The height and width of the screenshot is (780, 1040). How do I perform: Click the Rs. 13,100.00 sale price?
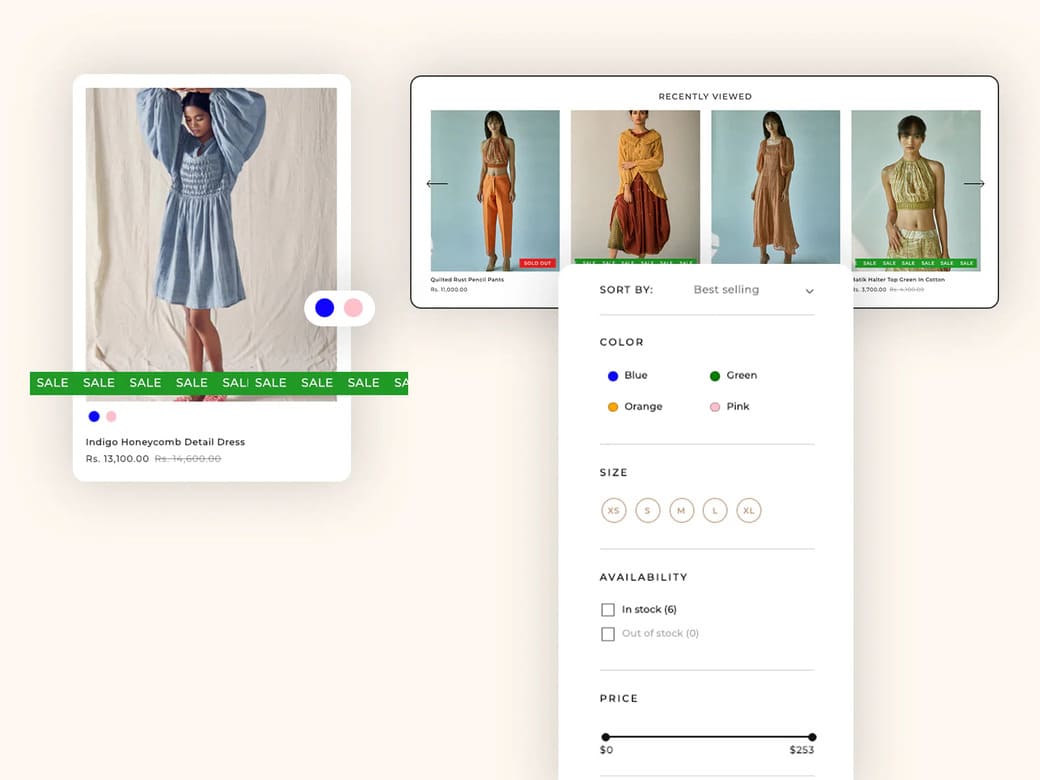117,459
